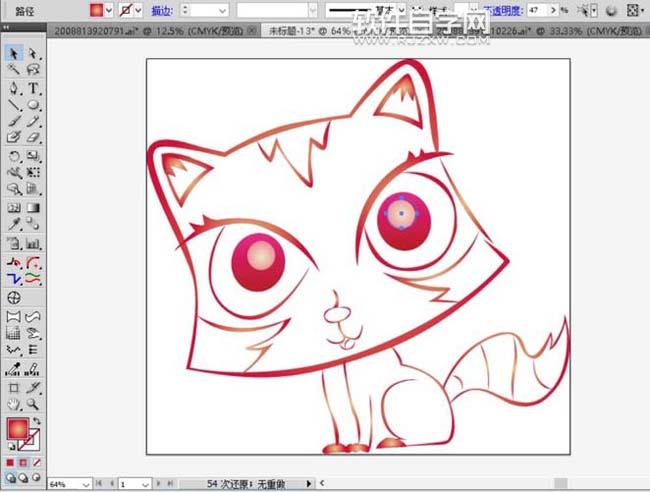650x492 pixels.
Task: Select the red arc path plugin tool
Action: tap(33, 263)
